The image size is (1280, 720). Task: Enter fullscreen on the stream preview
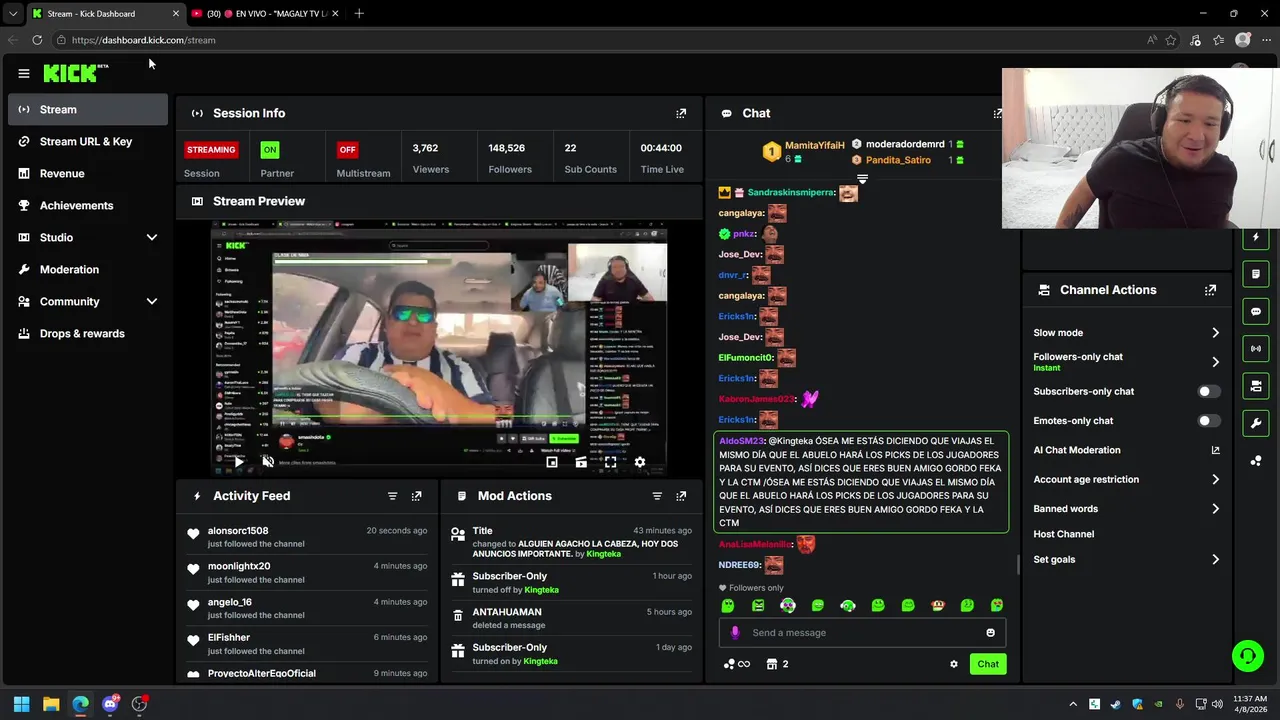[610, 462]
